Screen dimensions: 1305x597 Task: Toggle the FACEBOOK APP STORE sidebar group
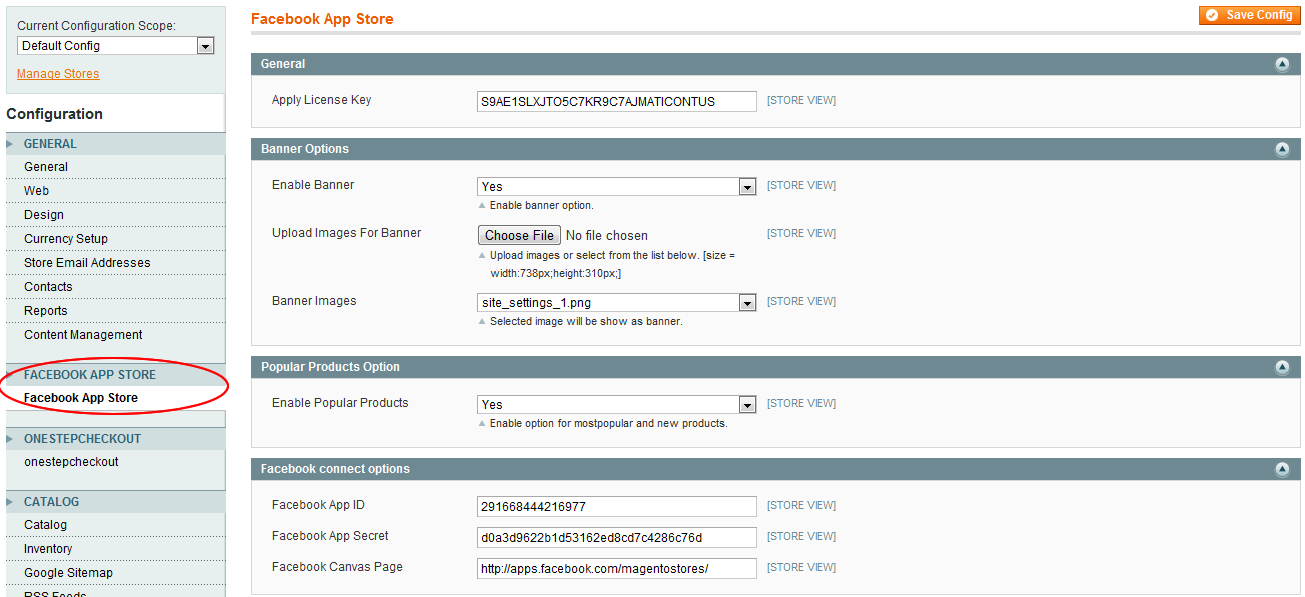point(115,375)
